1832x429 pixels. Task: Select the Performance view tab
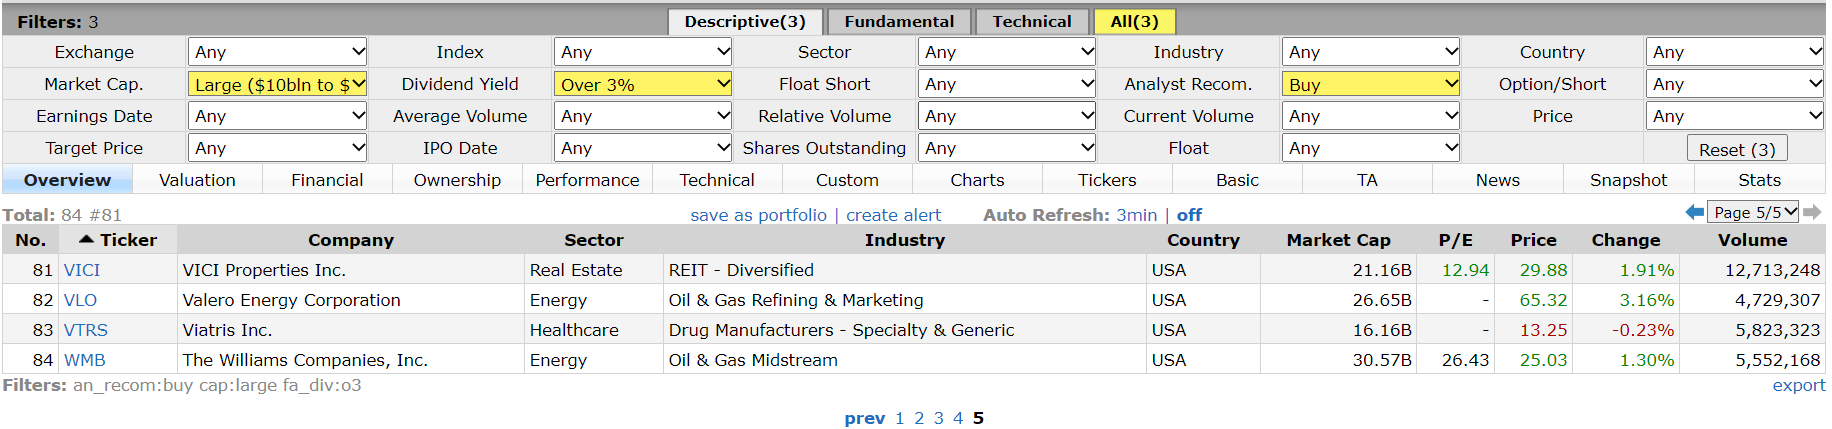[587, 180]
